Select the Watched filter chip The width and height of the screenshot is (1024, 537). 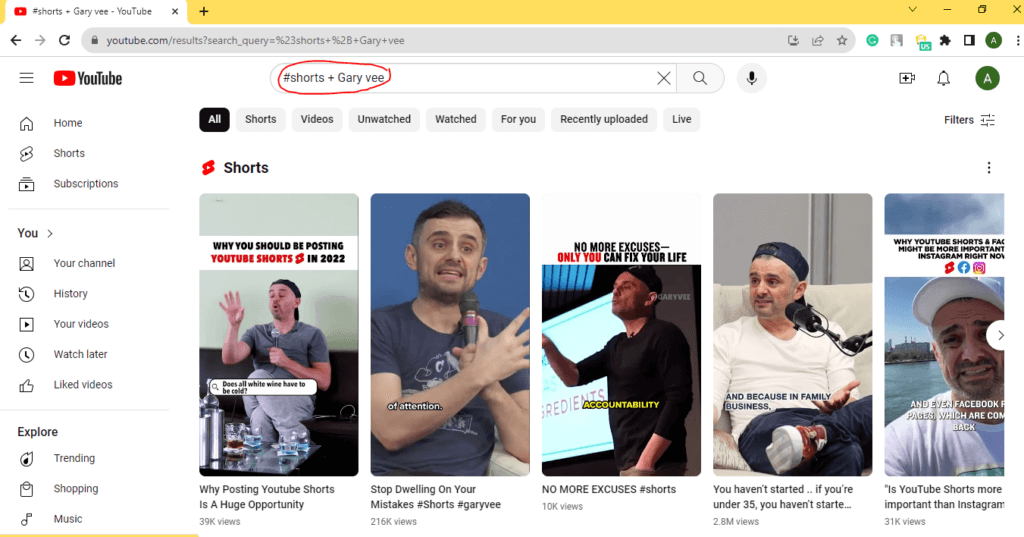coord(456,120)
